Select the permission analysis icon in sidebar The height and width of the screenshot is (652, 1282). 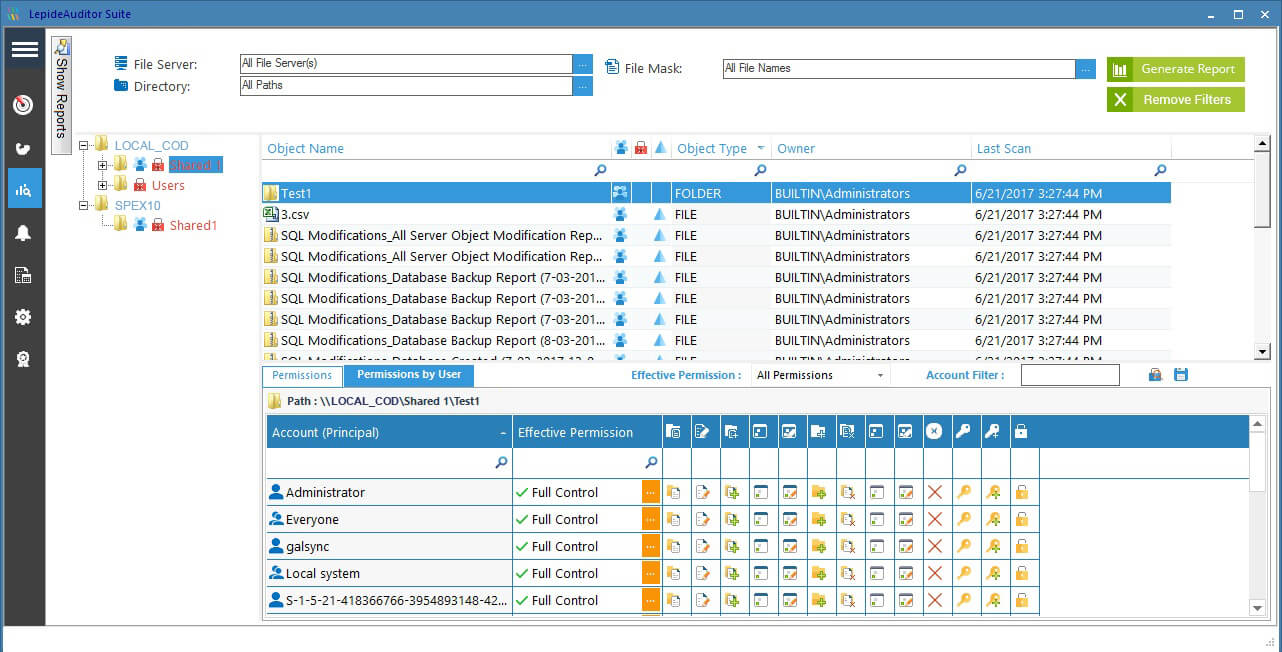pos(24,189)
